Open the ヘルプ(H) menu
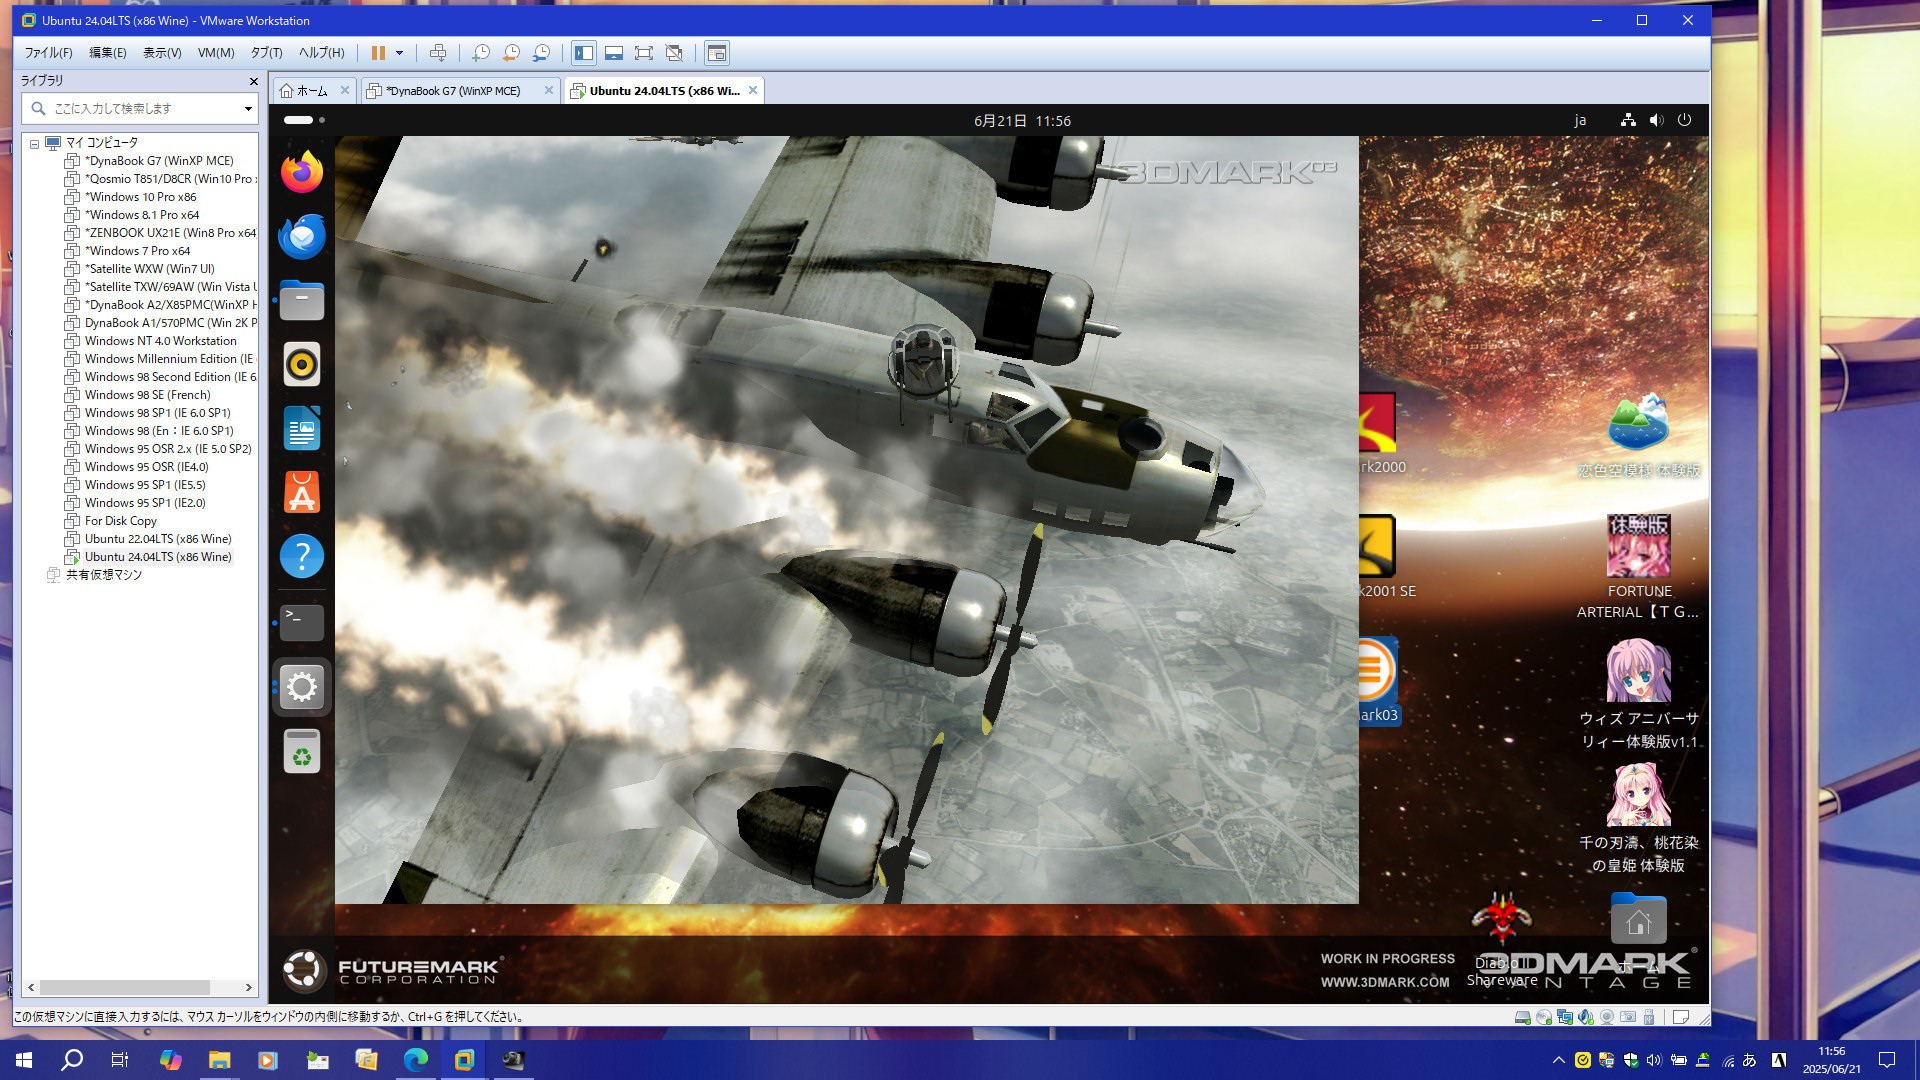 pyautogui.click(x=321, y=53)
